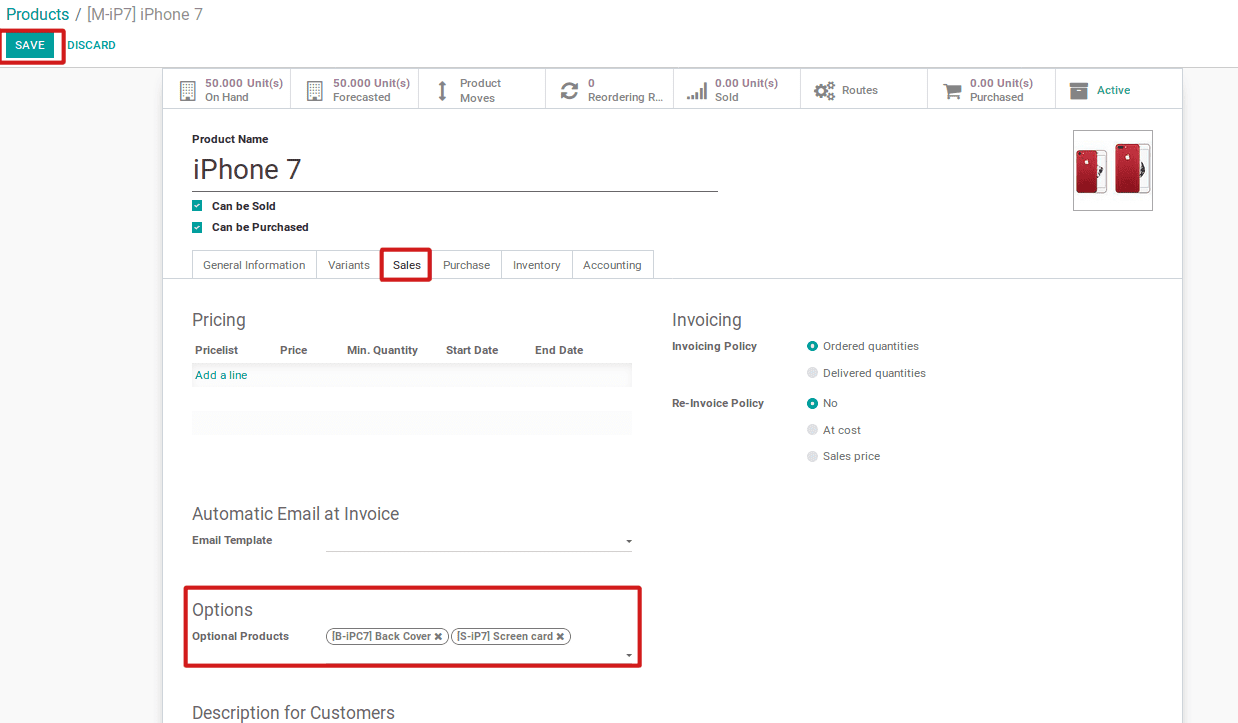Expand the Optional Products dropdown arrow

tap(629, 656)
